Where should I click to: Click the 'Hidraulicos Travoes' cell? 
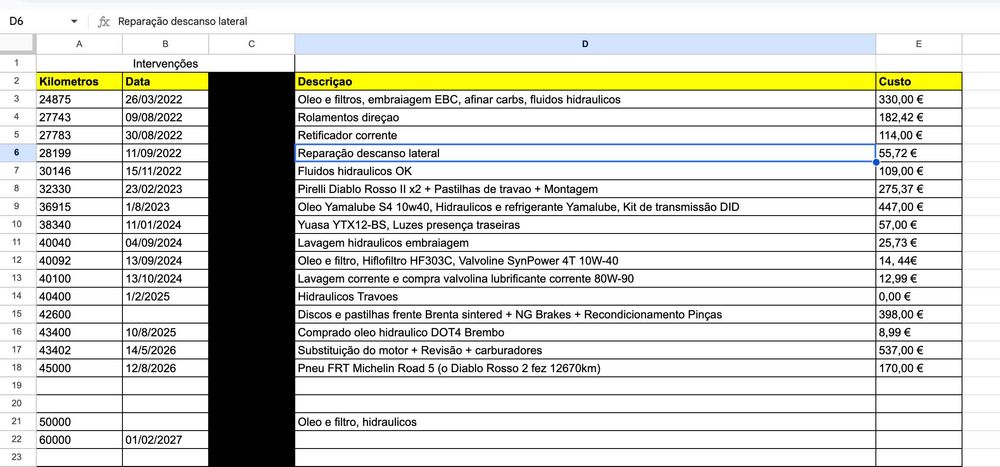pos(585,297)
